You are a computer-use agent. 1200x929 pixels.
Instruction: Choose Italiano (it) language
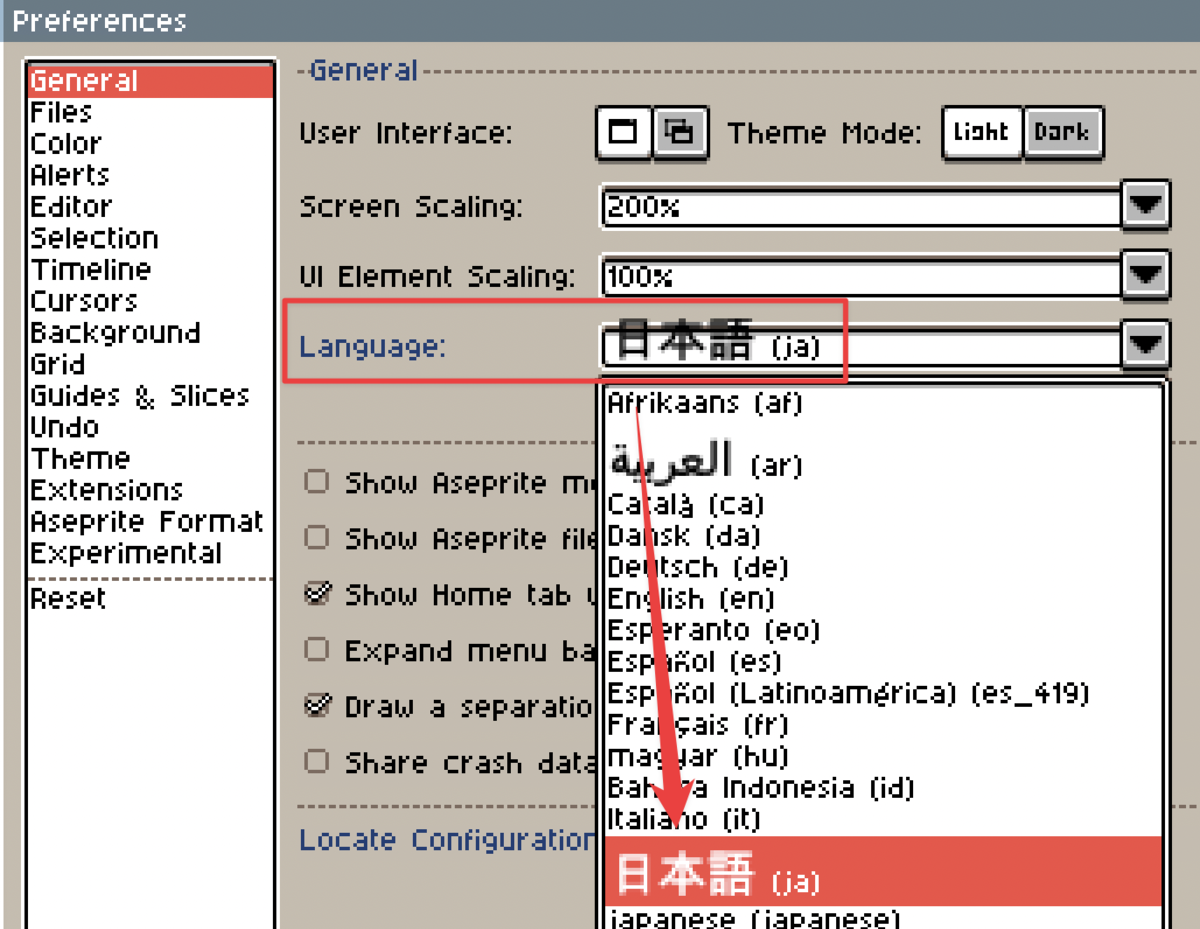883,819
